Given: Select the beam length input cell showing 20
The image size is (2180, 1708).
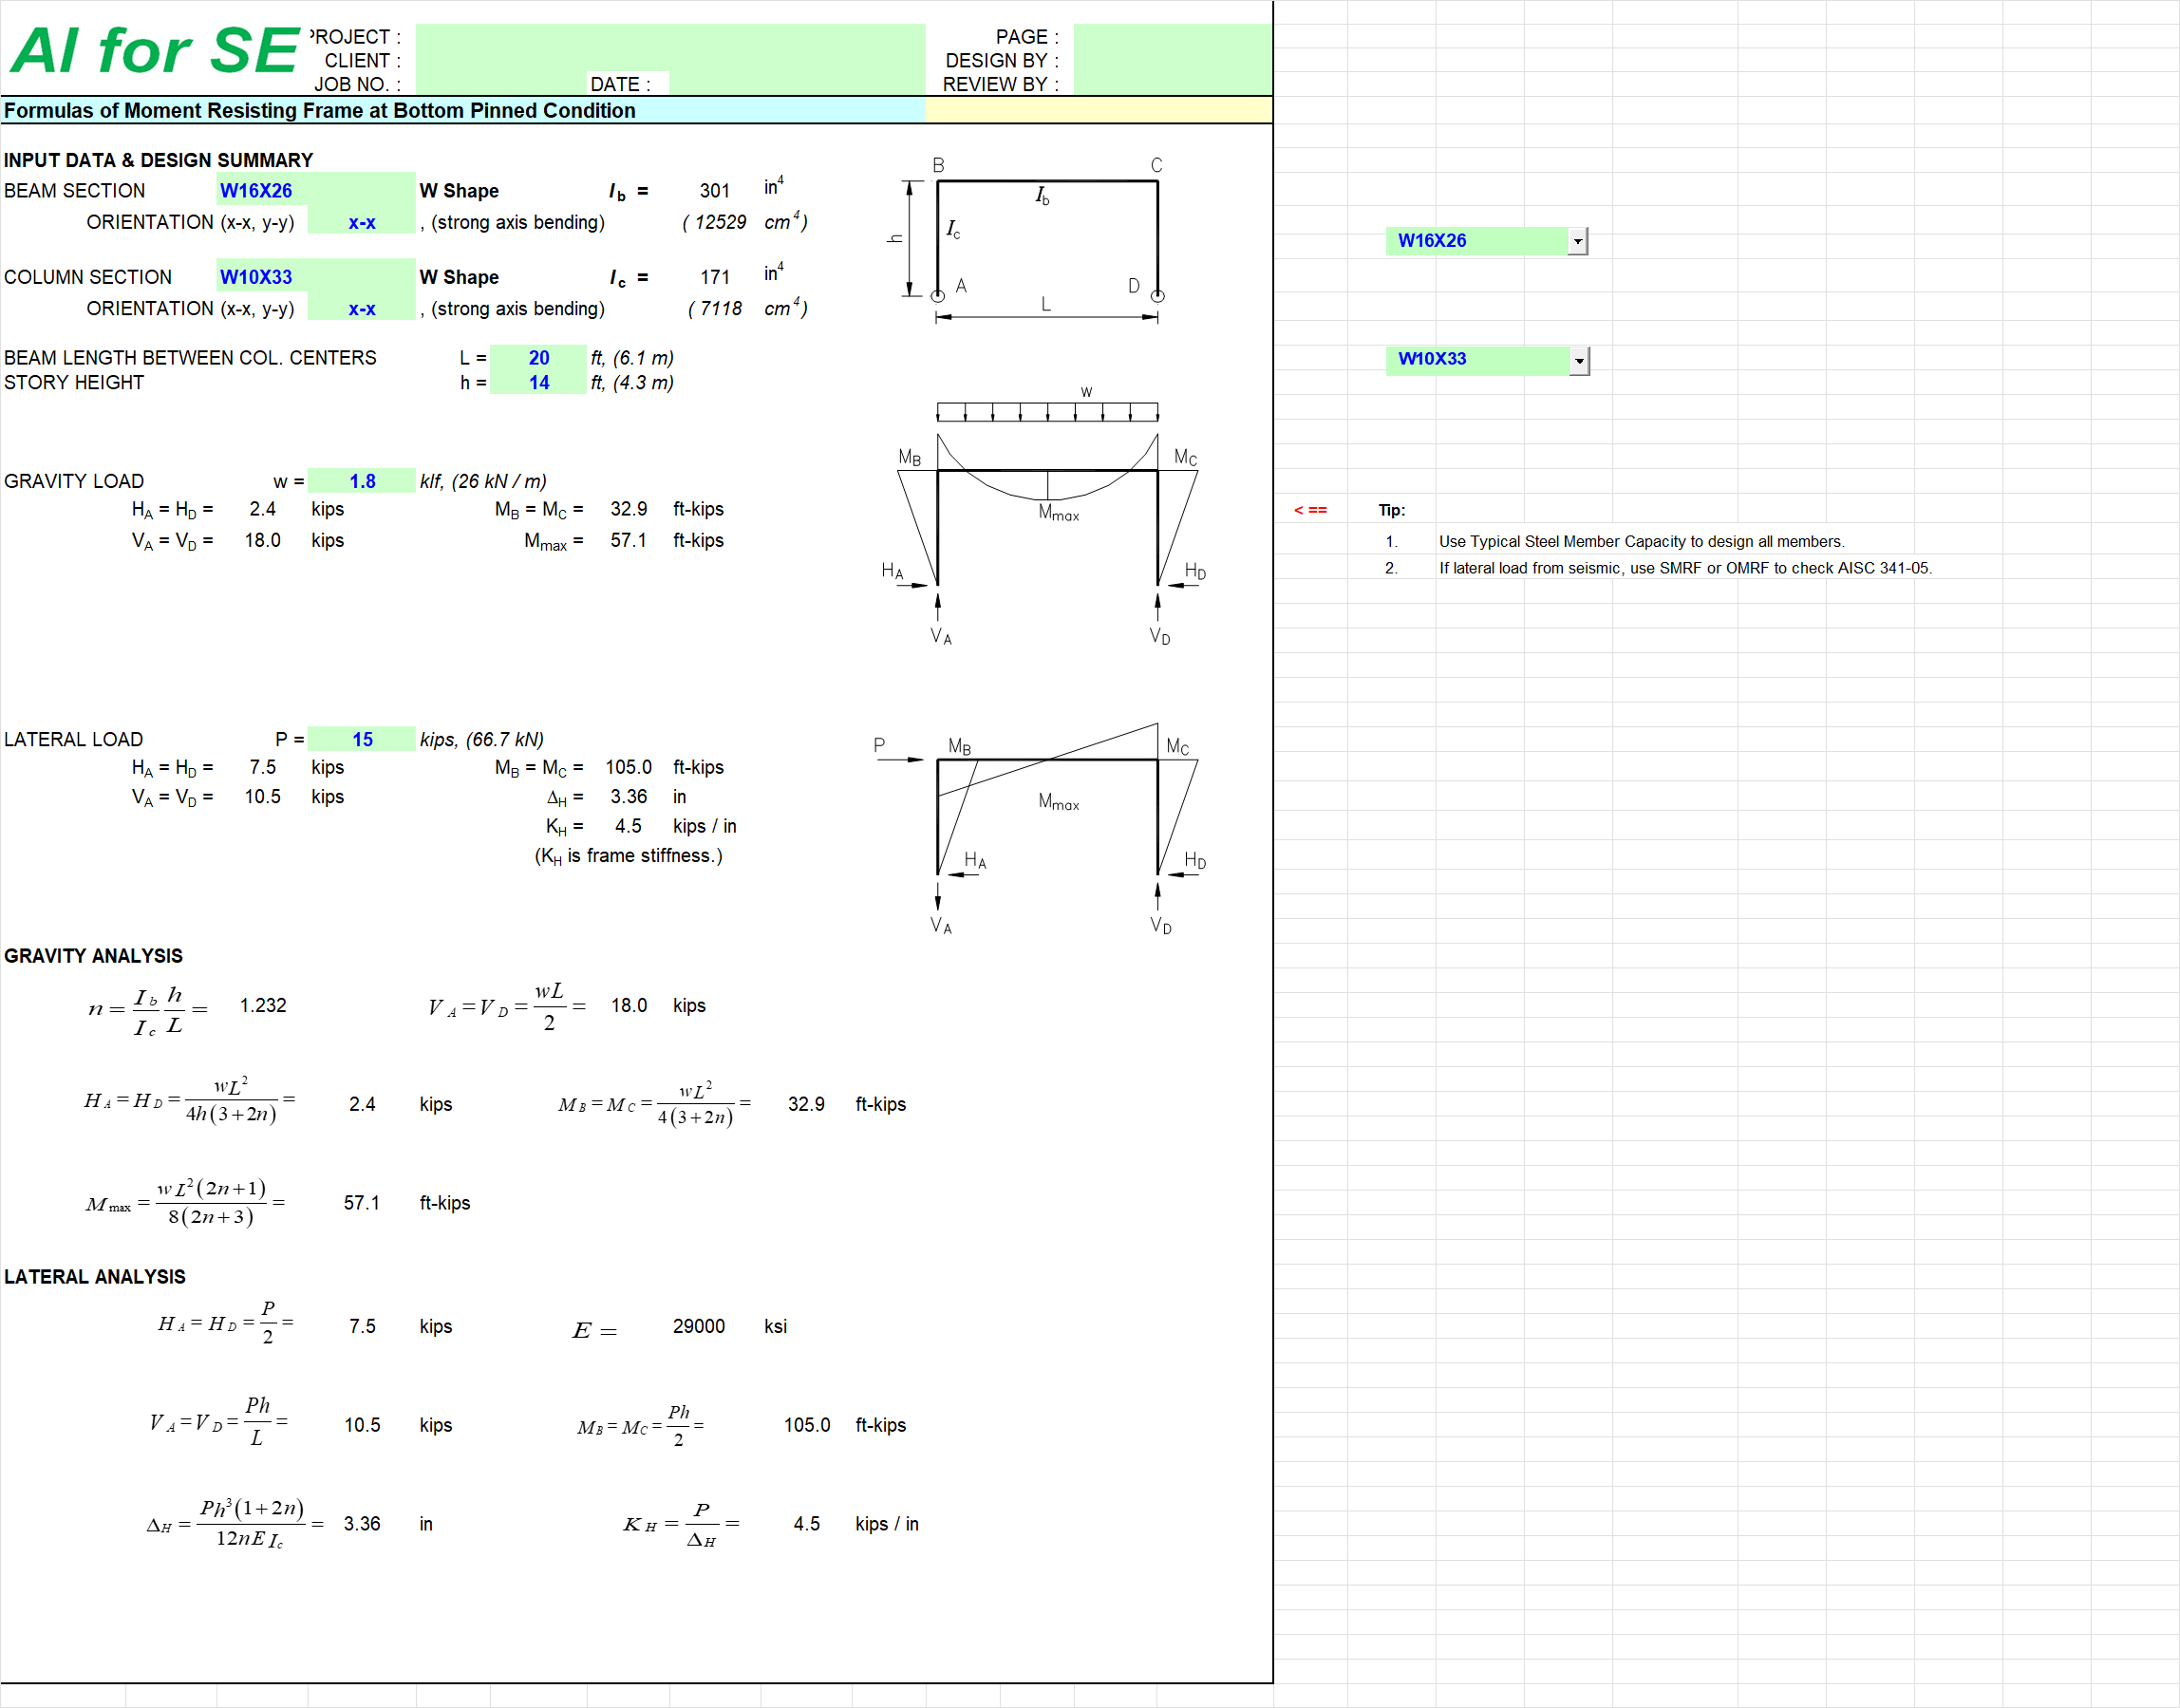Looking at the screenshot, I should 537,357.
